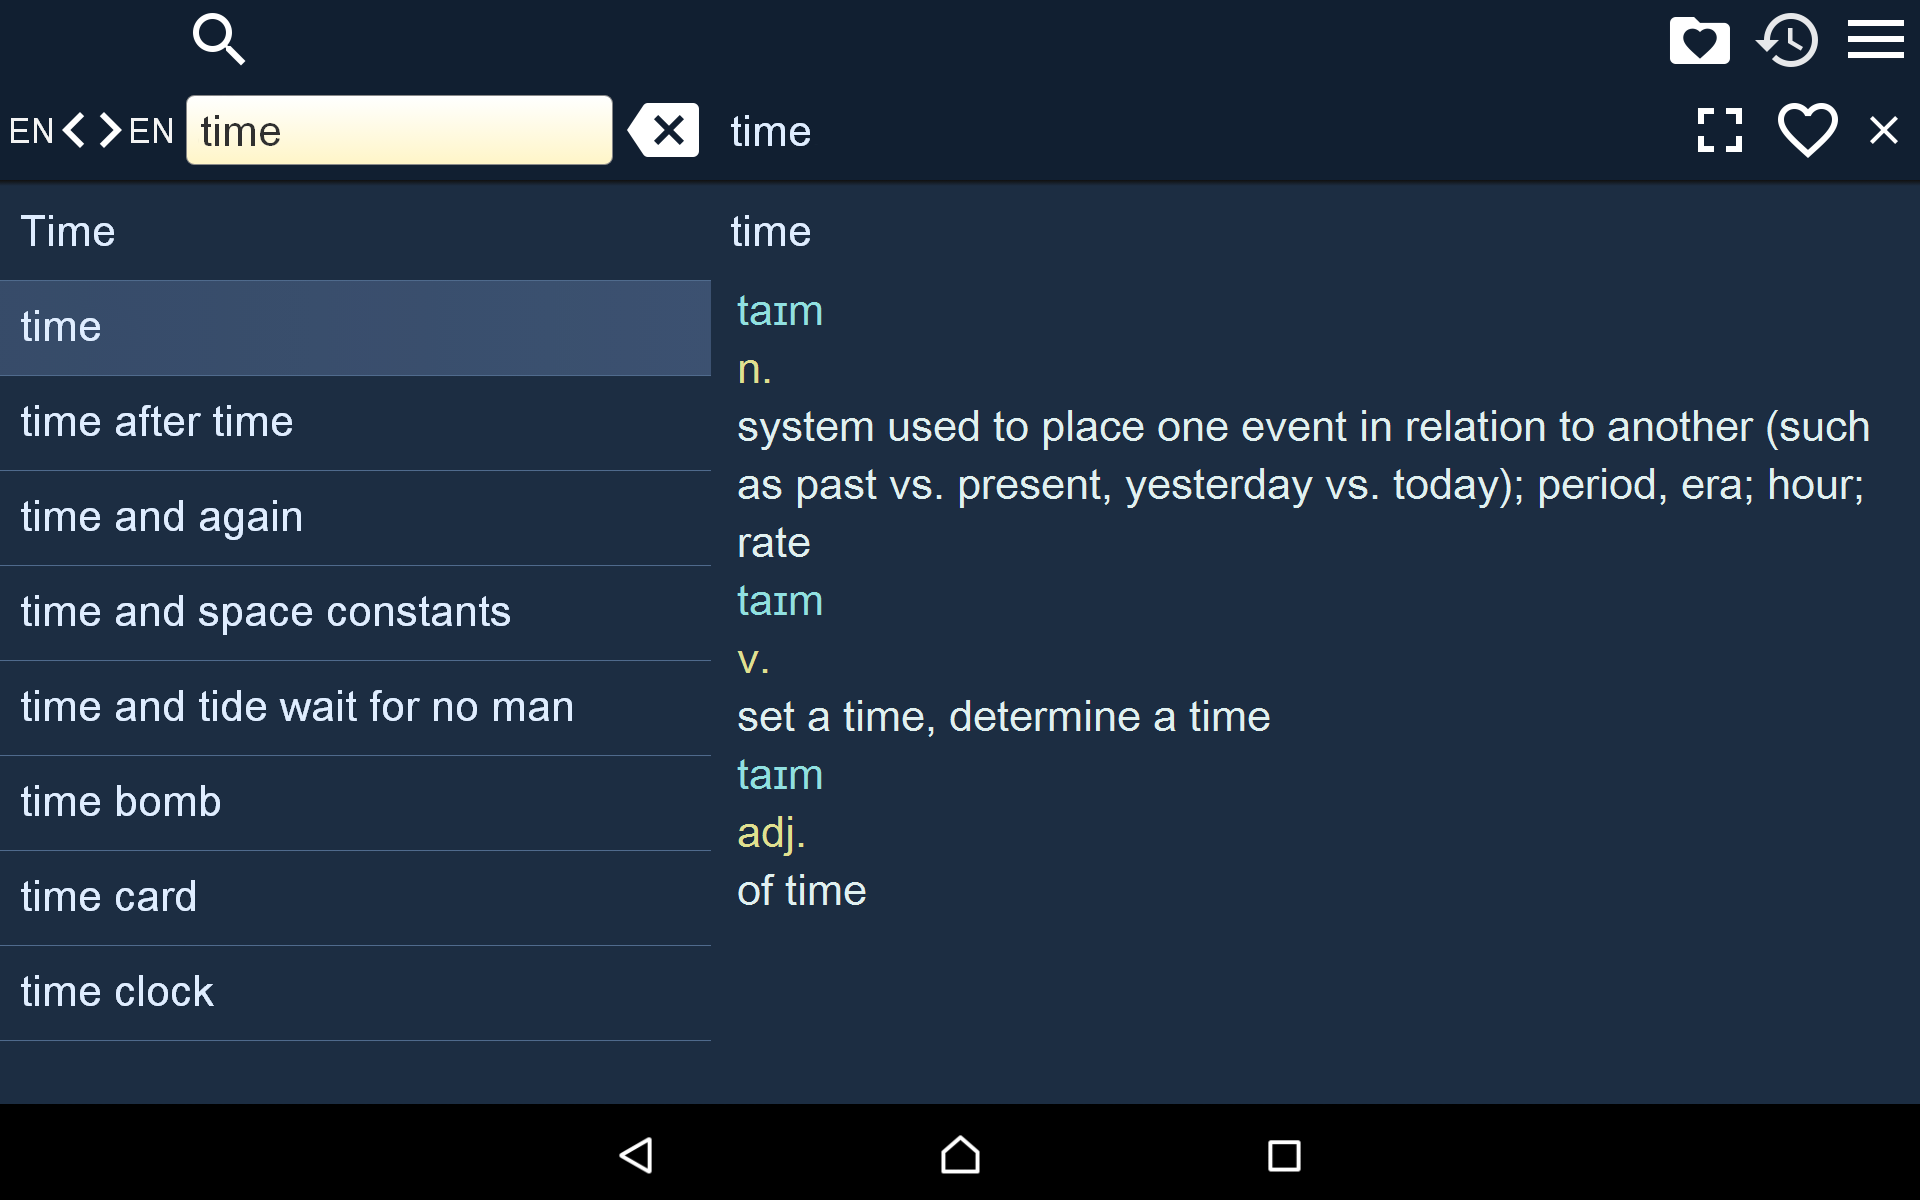Open the target language EN selector
This screenshot has width=1920, height=1200.
pyautogui.click(x=151, y=130)
